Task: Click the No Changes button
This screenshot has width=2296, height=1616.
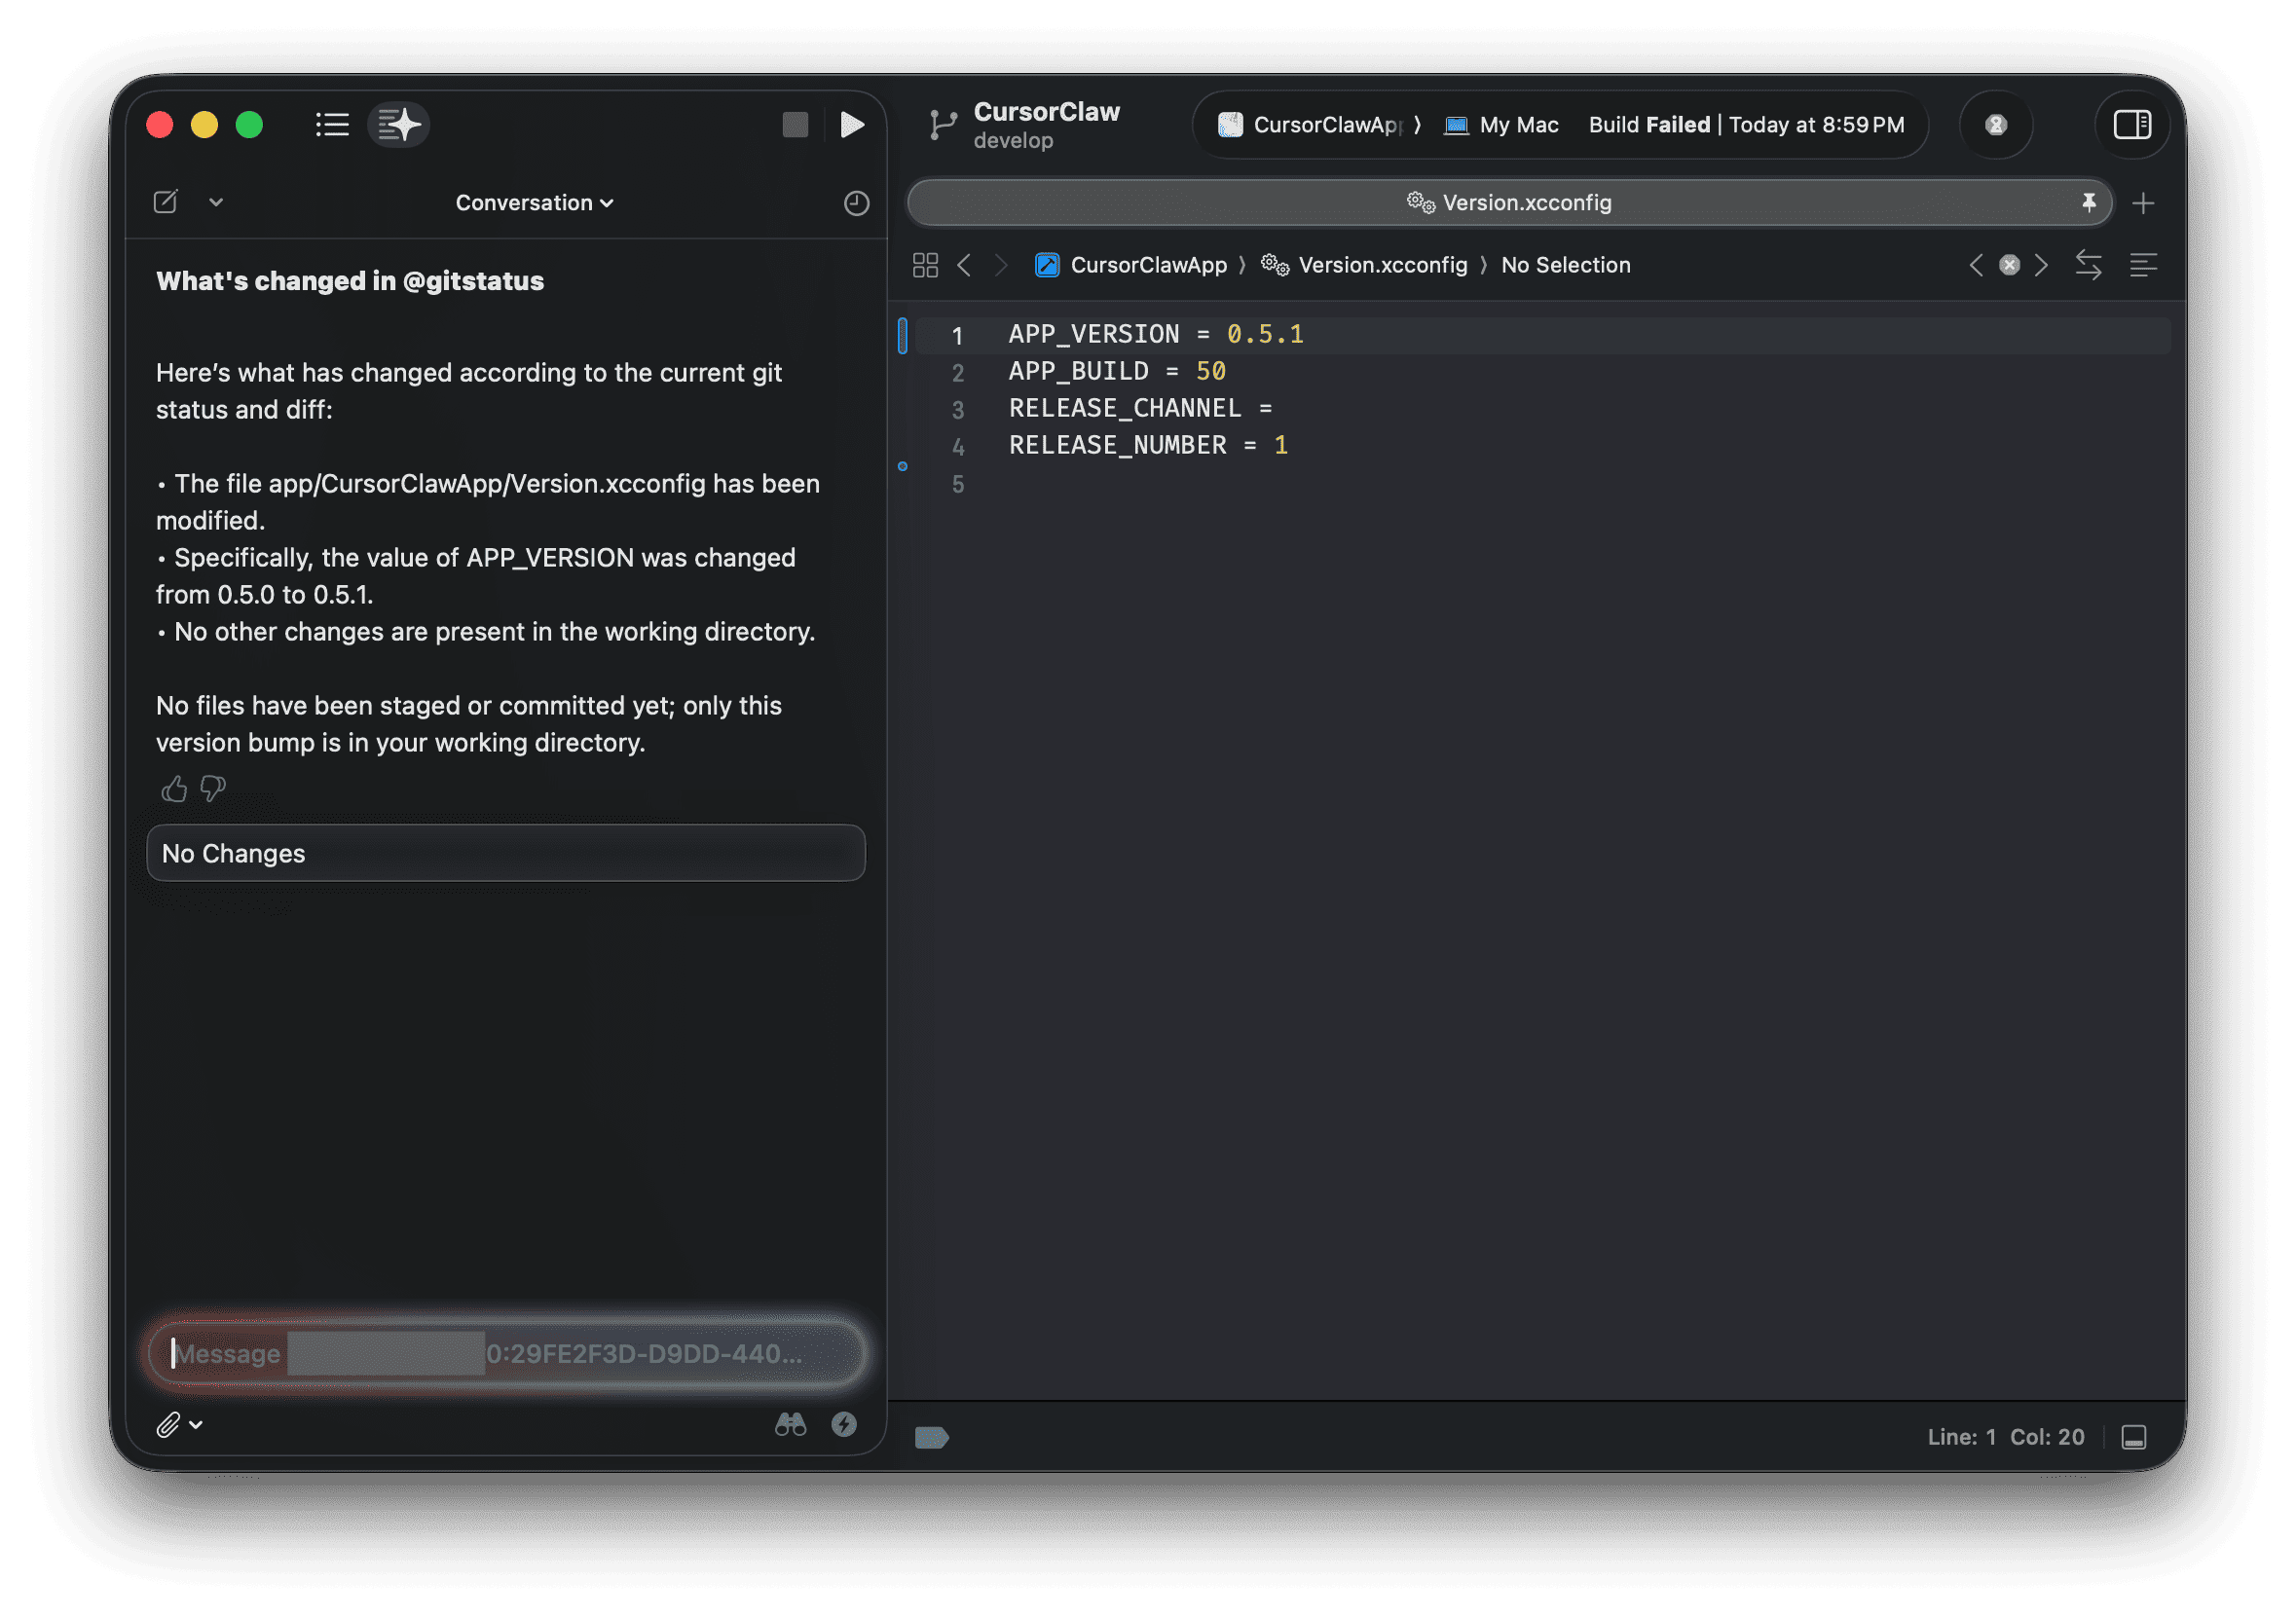Action: pos(506,853)
